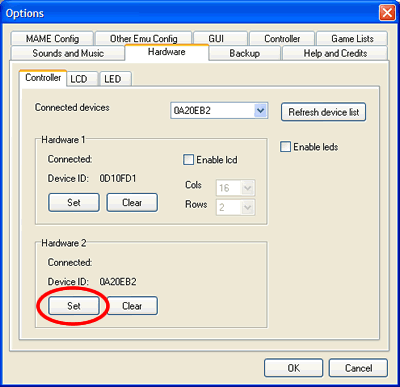Open the Sounds and Music tab
Viewport: 400px width, 387px height.
pyautogui.click(x=68, y=53)
